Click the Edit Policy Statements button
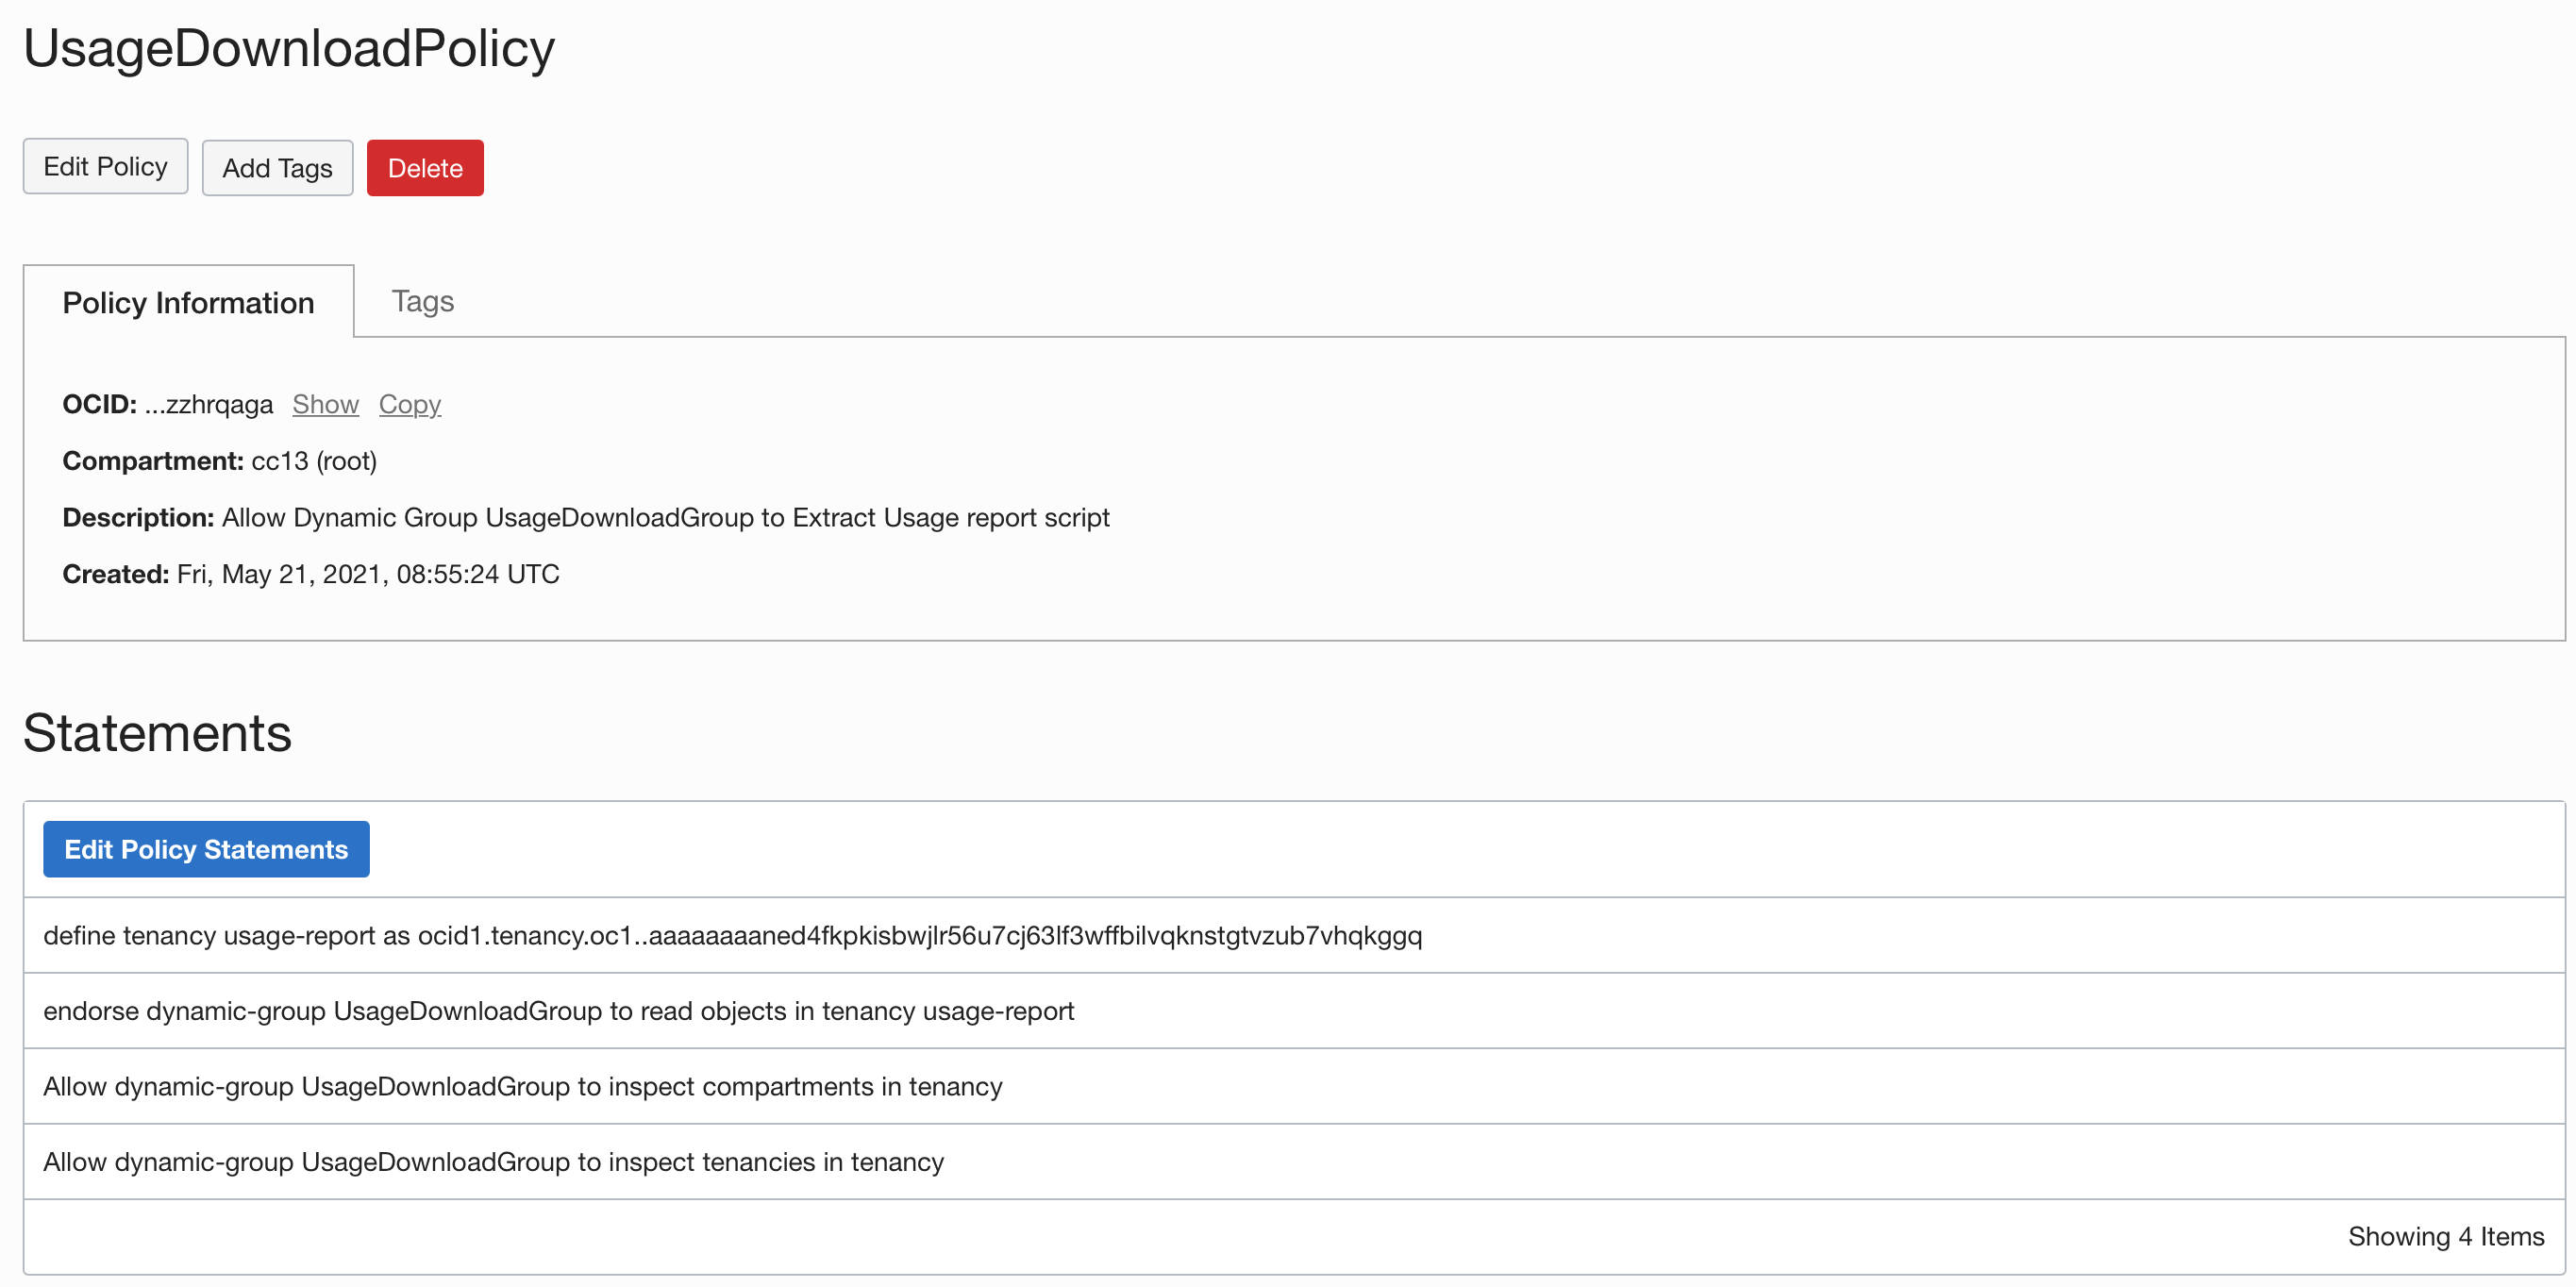 pyautogui.click(x=205, y=848)
